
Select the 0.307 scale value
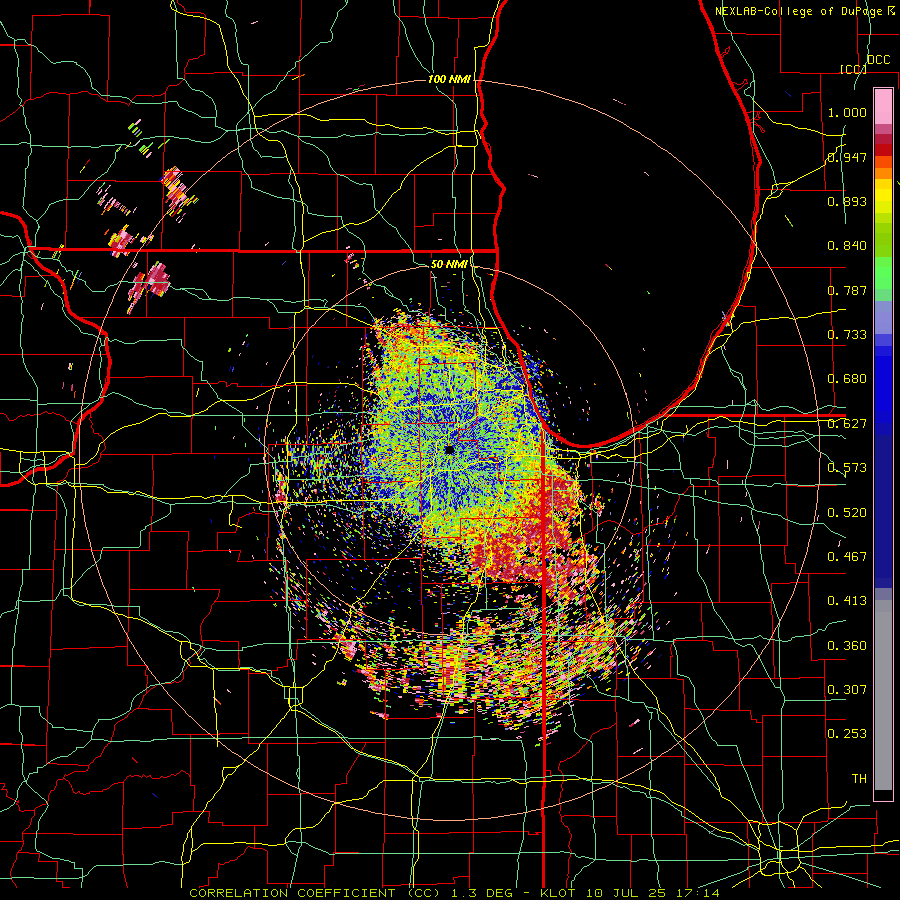[847, 690]
